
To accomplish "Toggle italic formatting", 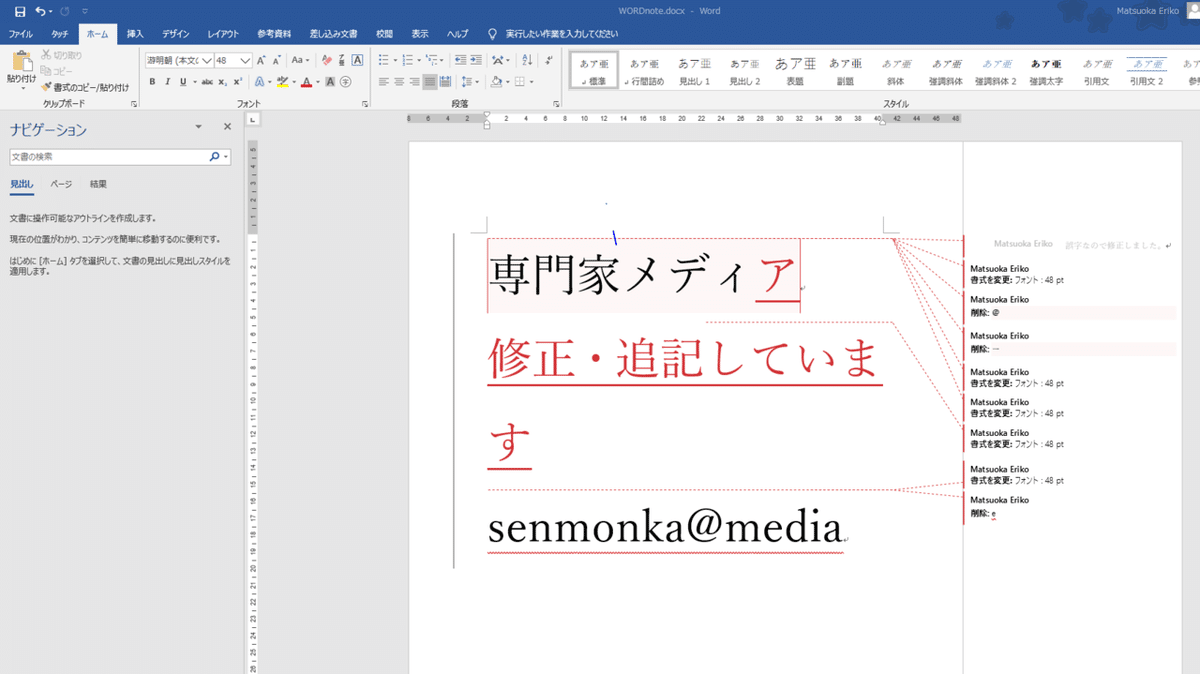I will (167, 82).
